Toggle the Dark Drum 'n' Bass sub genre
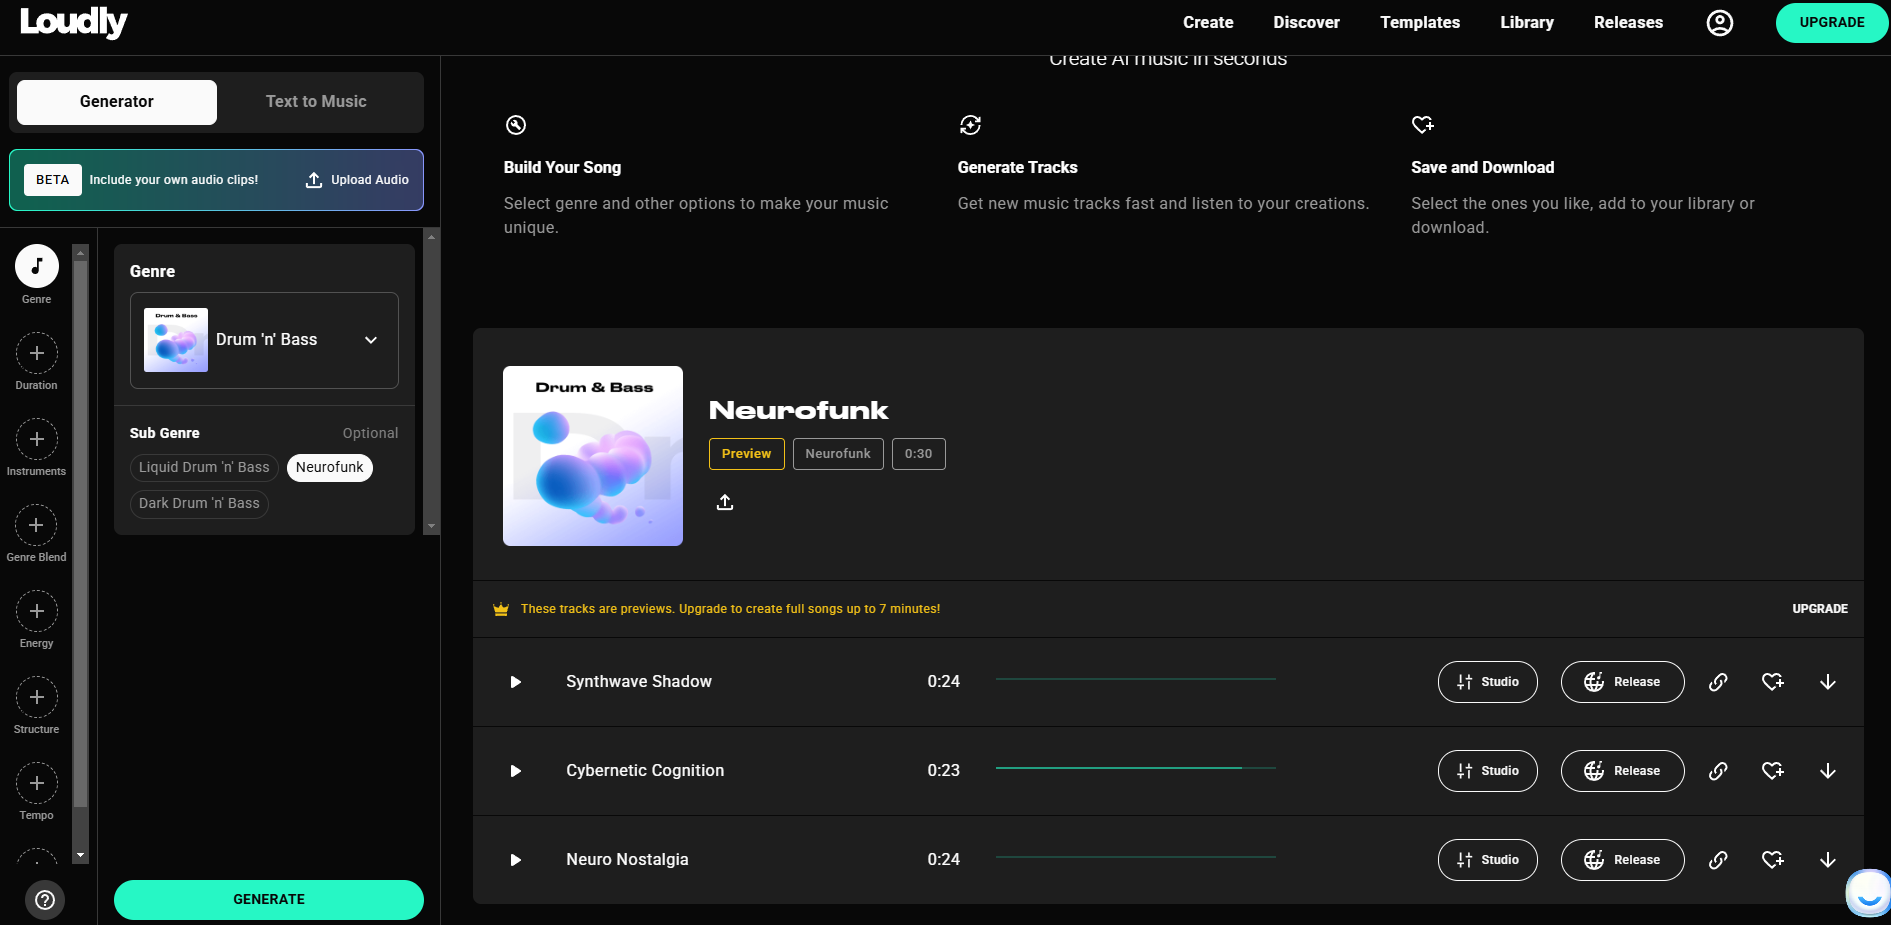 click(199, 504)
